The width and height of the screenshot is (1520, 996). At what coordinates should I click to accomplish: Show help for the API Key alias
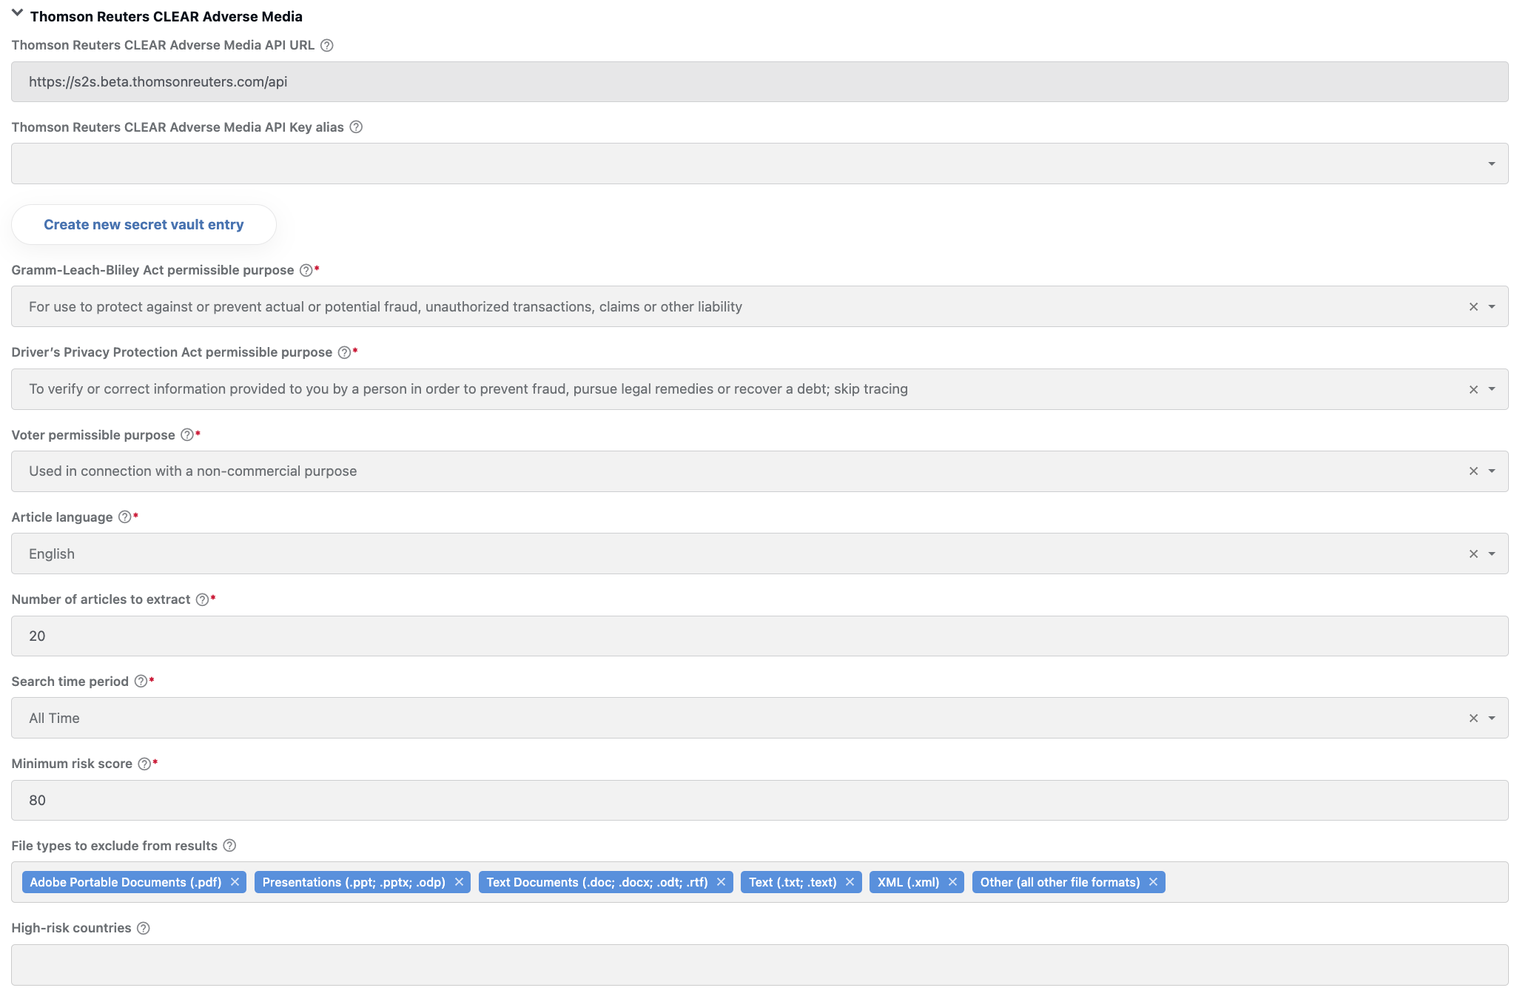pyautogui.click(x=356, y=127)
